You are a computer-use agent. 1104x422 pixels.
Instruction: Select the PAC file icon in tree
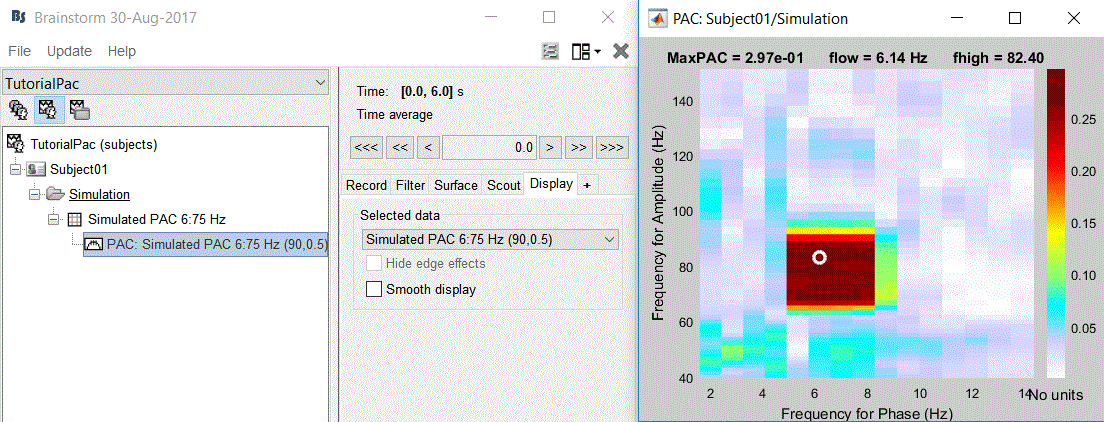click(93, 243)
